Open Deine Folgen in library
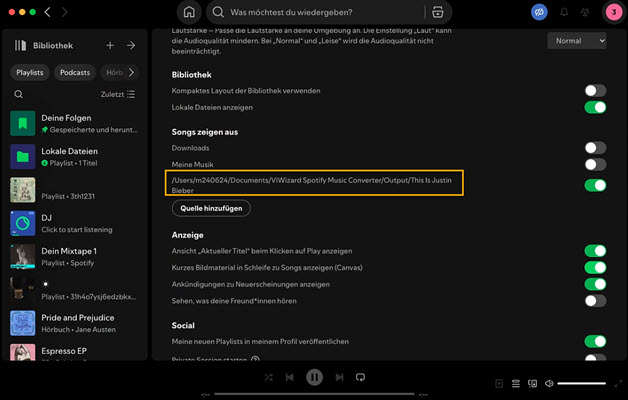This screenshot has height=400, width=628. coord(74,124)
